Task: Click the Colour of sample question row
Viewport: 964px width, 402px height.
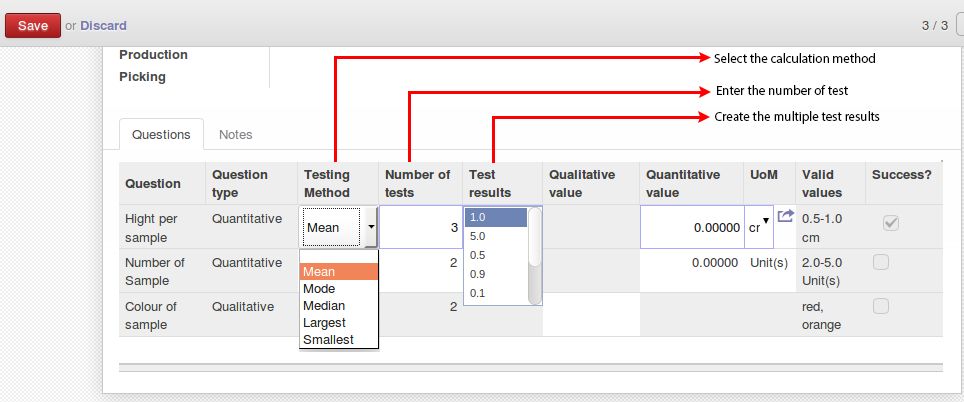Action: pyautogui.click(x=531, y=315)
